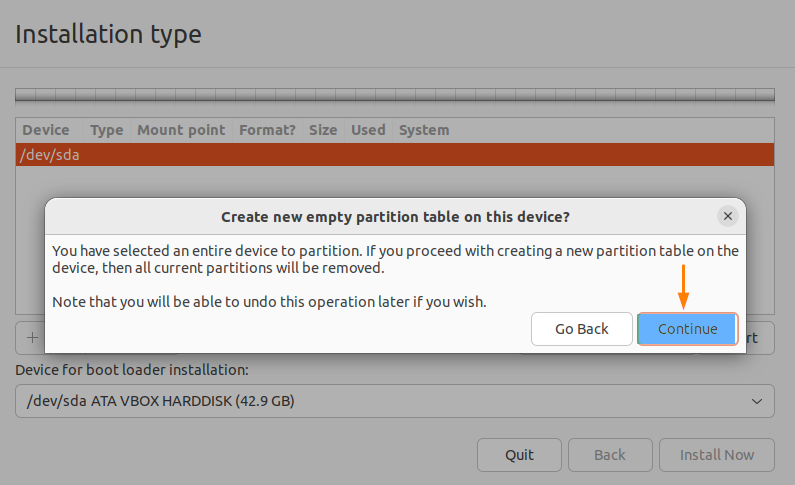This screenshot has height=485, width=795.
Task: Click the Mount point column header
Action: 180,130
